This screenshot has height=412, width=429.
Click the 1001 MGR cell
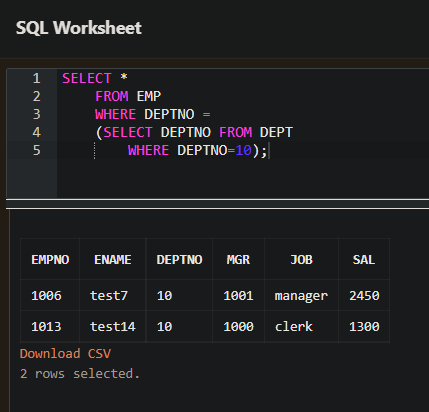click(x=238, y=296)
